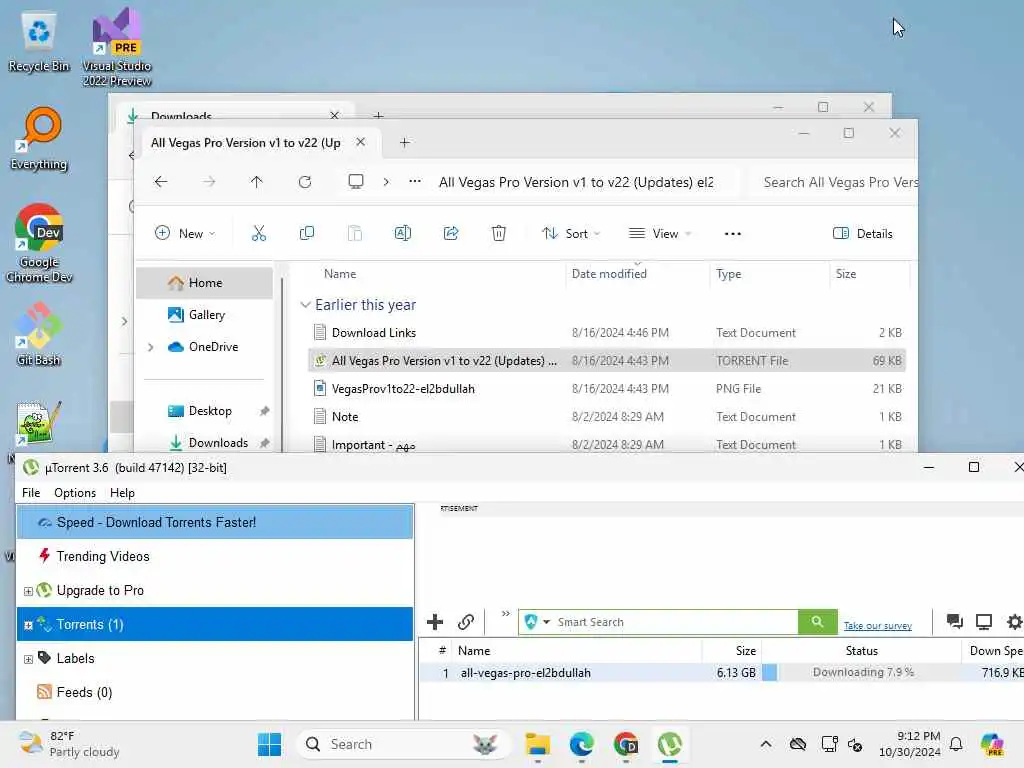The image size is (1024, 768).
Task: Open search provider dropdown in Smart Search
Action: [x=547, y=622]
